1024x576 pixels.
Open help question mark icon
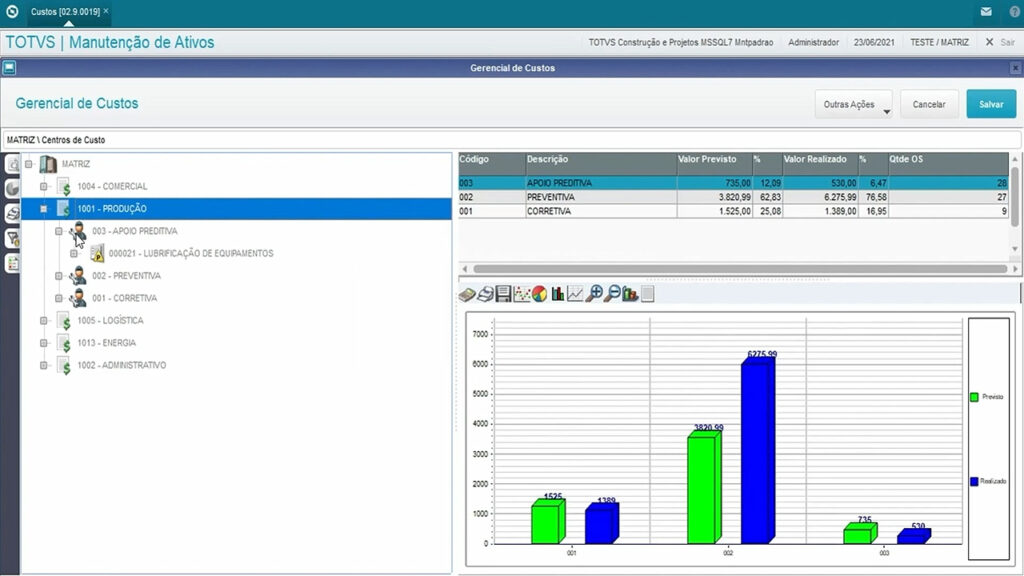point(1015,11)
